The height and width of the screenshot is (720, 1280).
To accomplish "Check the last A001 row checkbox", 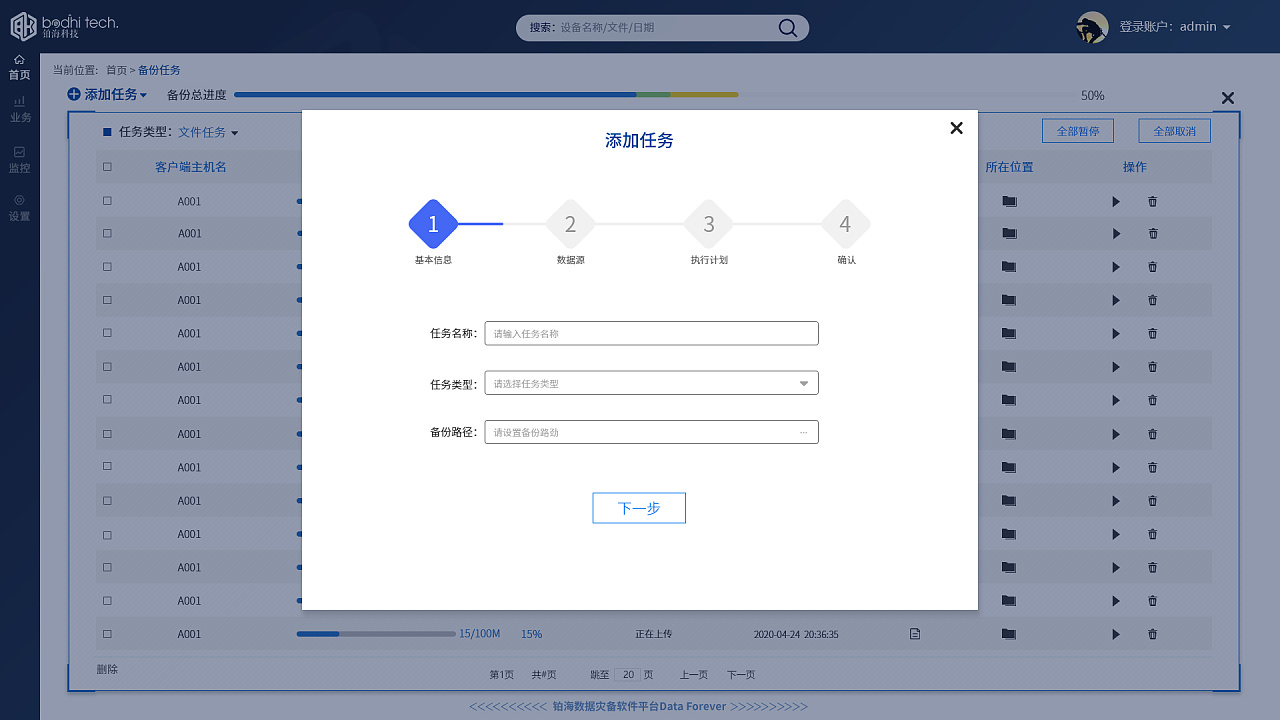I will [x=107, y=634].
